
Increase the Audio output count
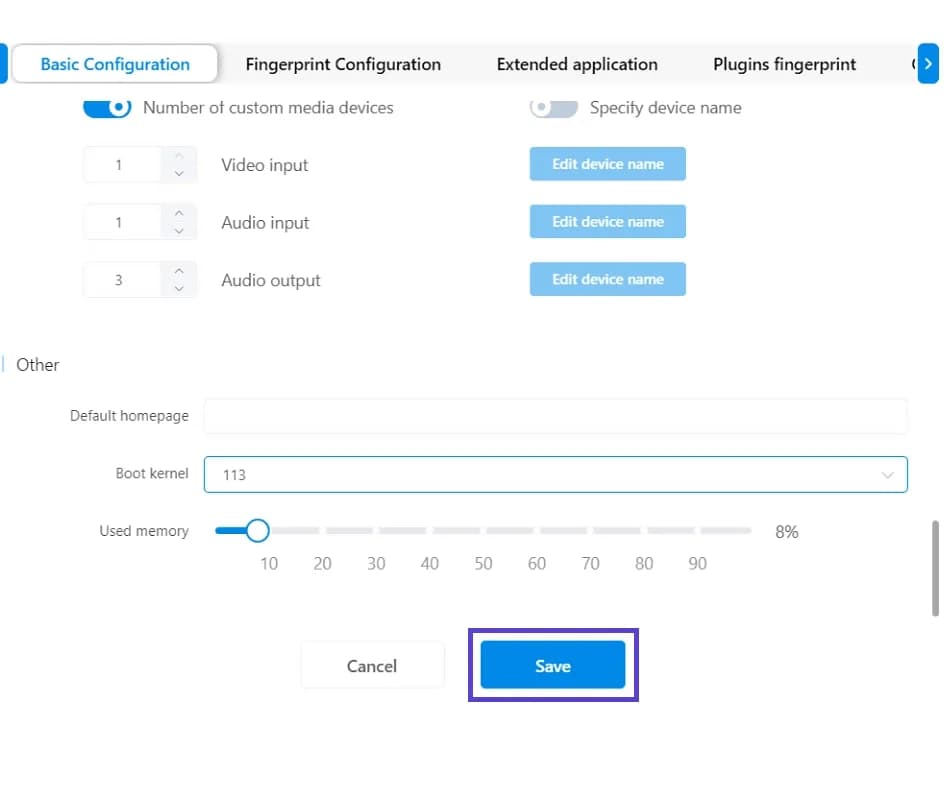[178, 270]
